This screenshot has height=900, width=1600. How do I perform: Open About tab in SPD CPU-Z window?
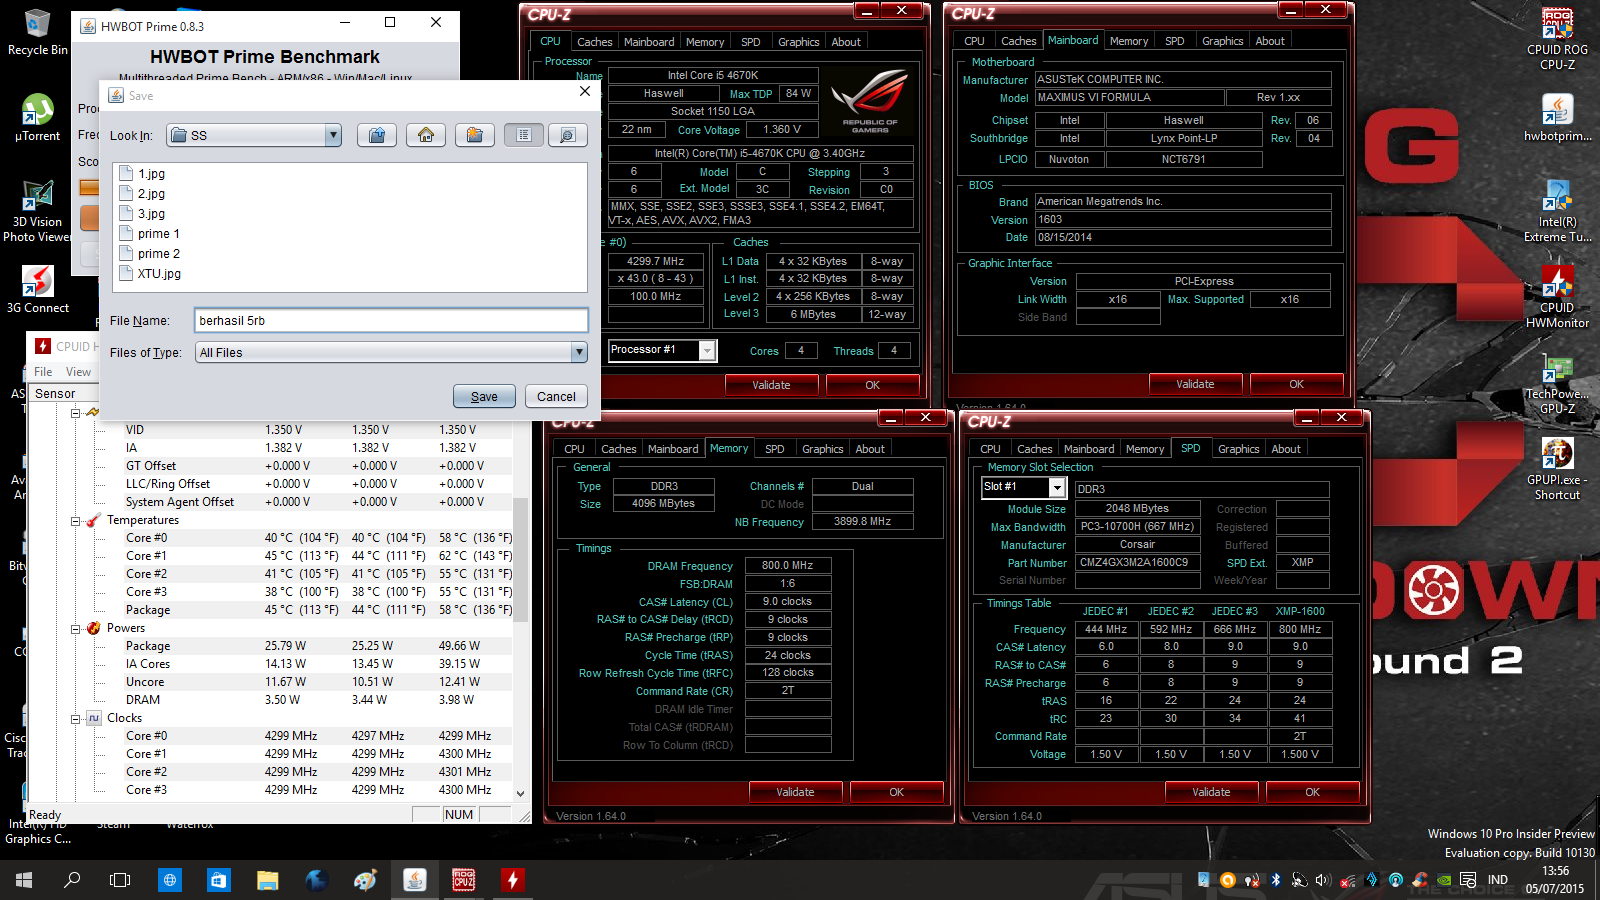(1286, 449)
